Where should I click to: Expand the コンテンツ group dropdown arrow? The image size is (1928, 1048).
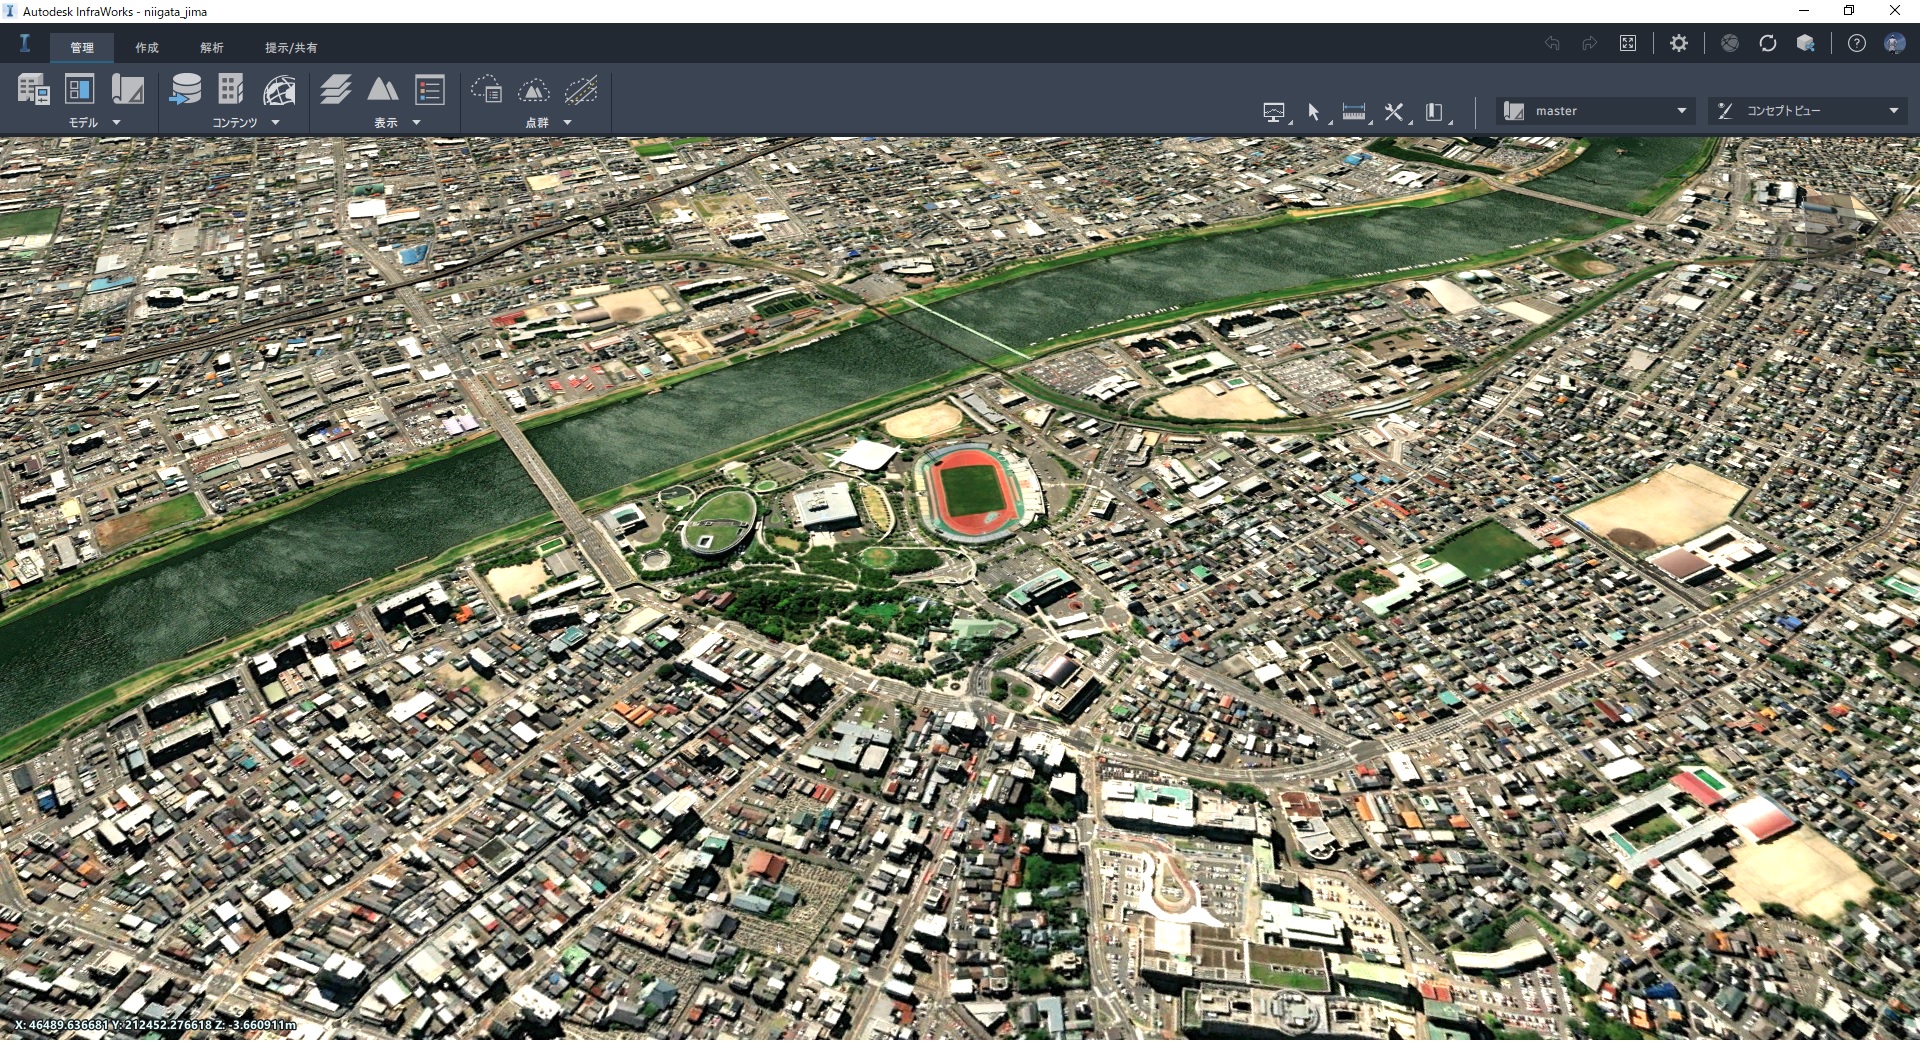click(275, 122)
